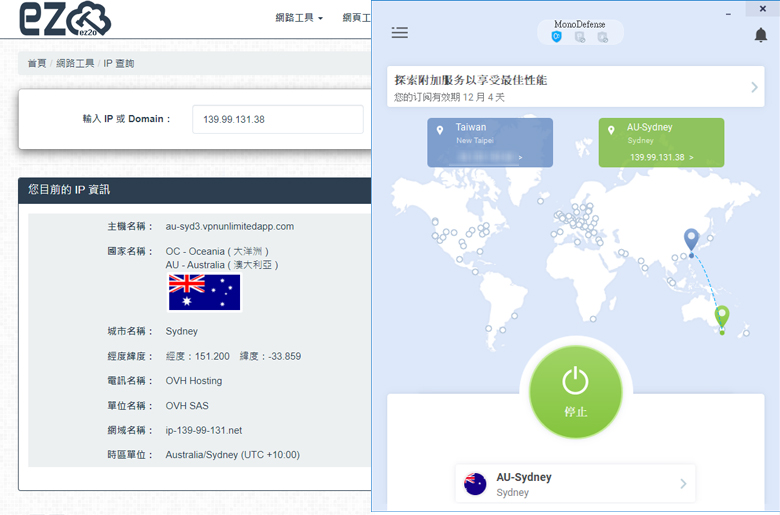Open the green AU-Sydney location card

click(661, 142)
